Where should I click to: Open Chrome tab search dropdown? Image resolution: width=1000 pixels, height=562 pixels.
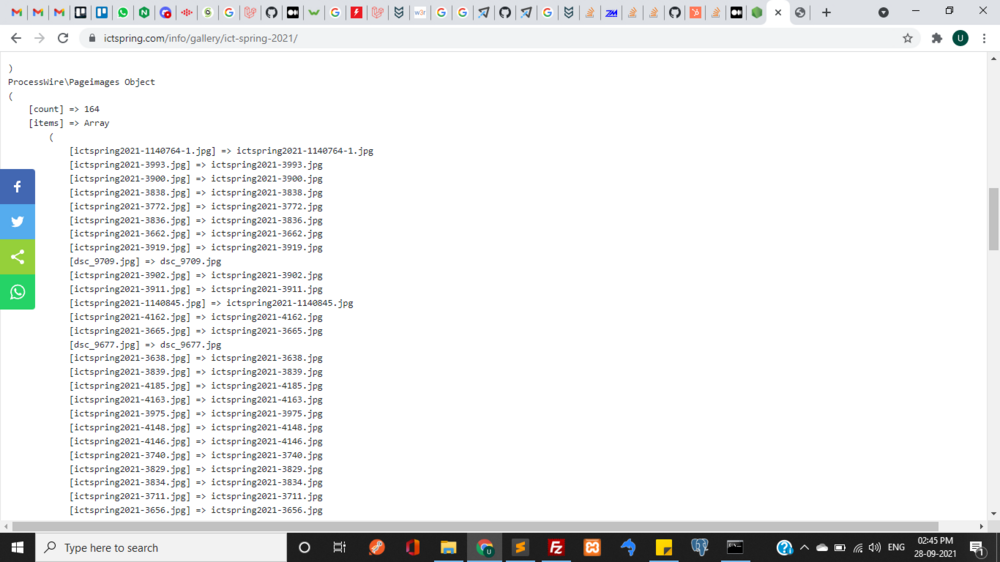(883, 12)
